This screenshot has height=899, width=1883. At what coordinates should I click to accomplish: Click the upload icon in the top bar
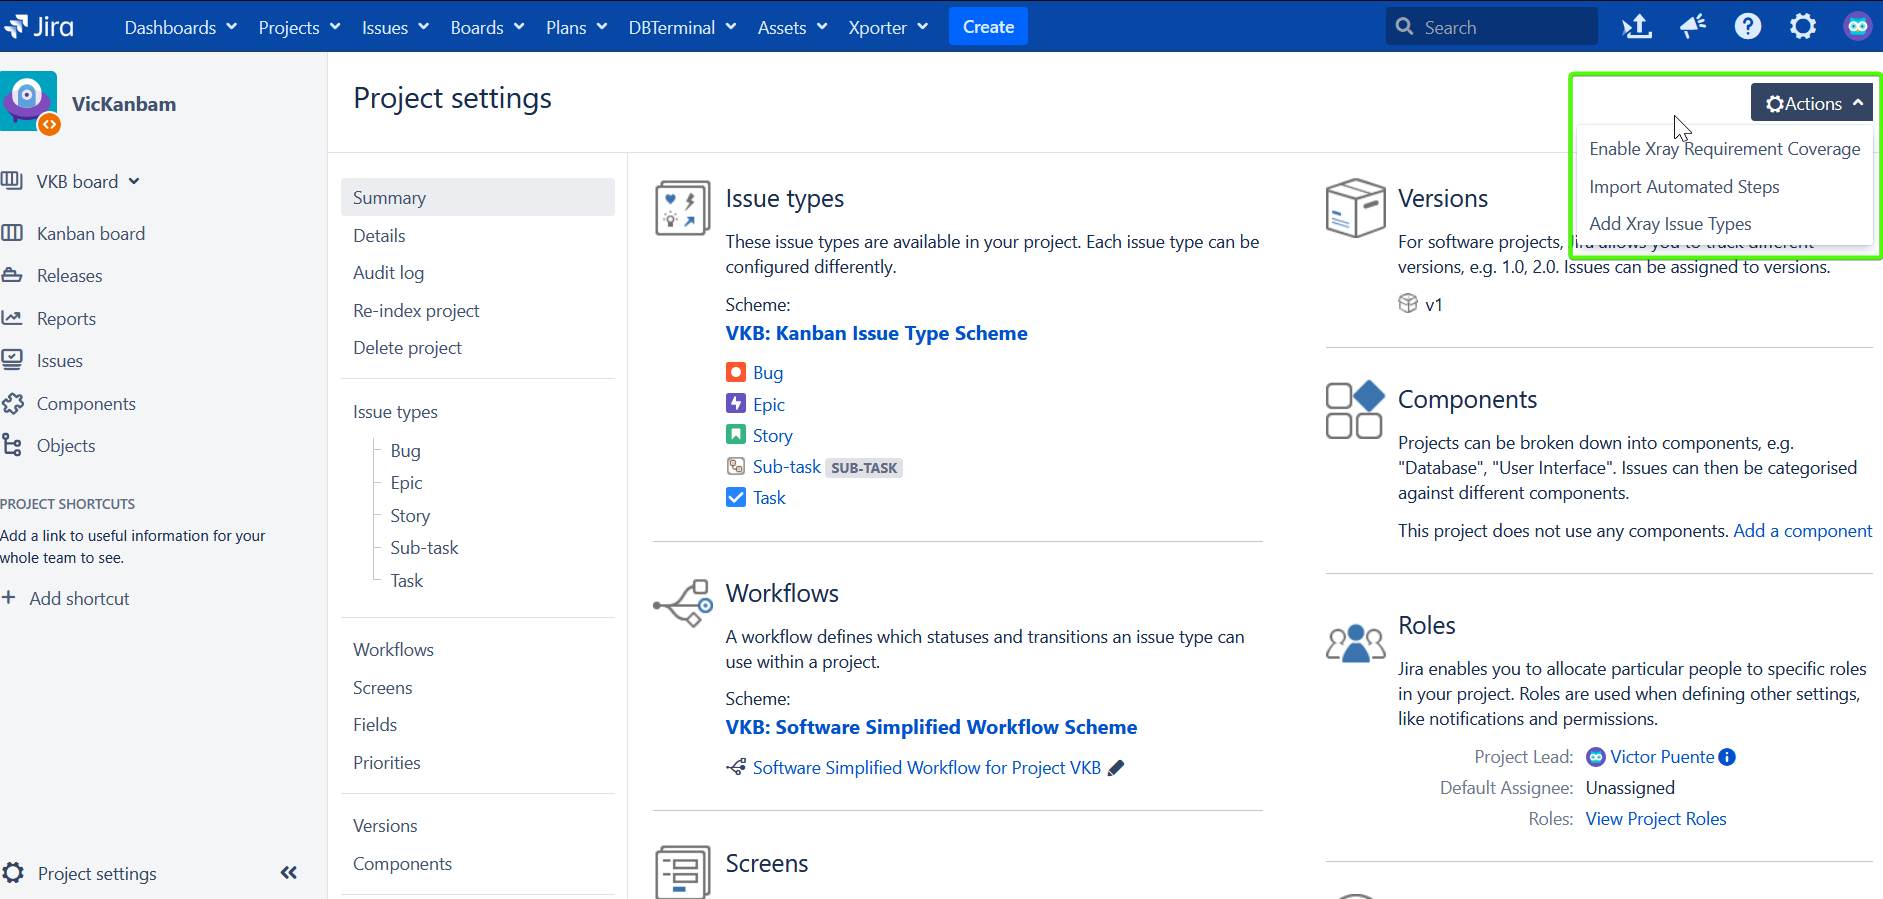pos(1636,27)
